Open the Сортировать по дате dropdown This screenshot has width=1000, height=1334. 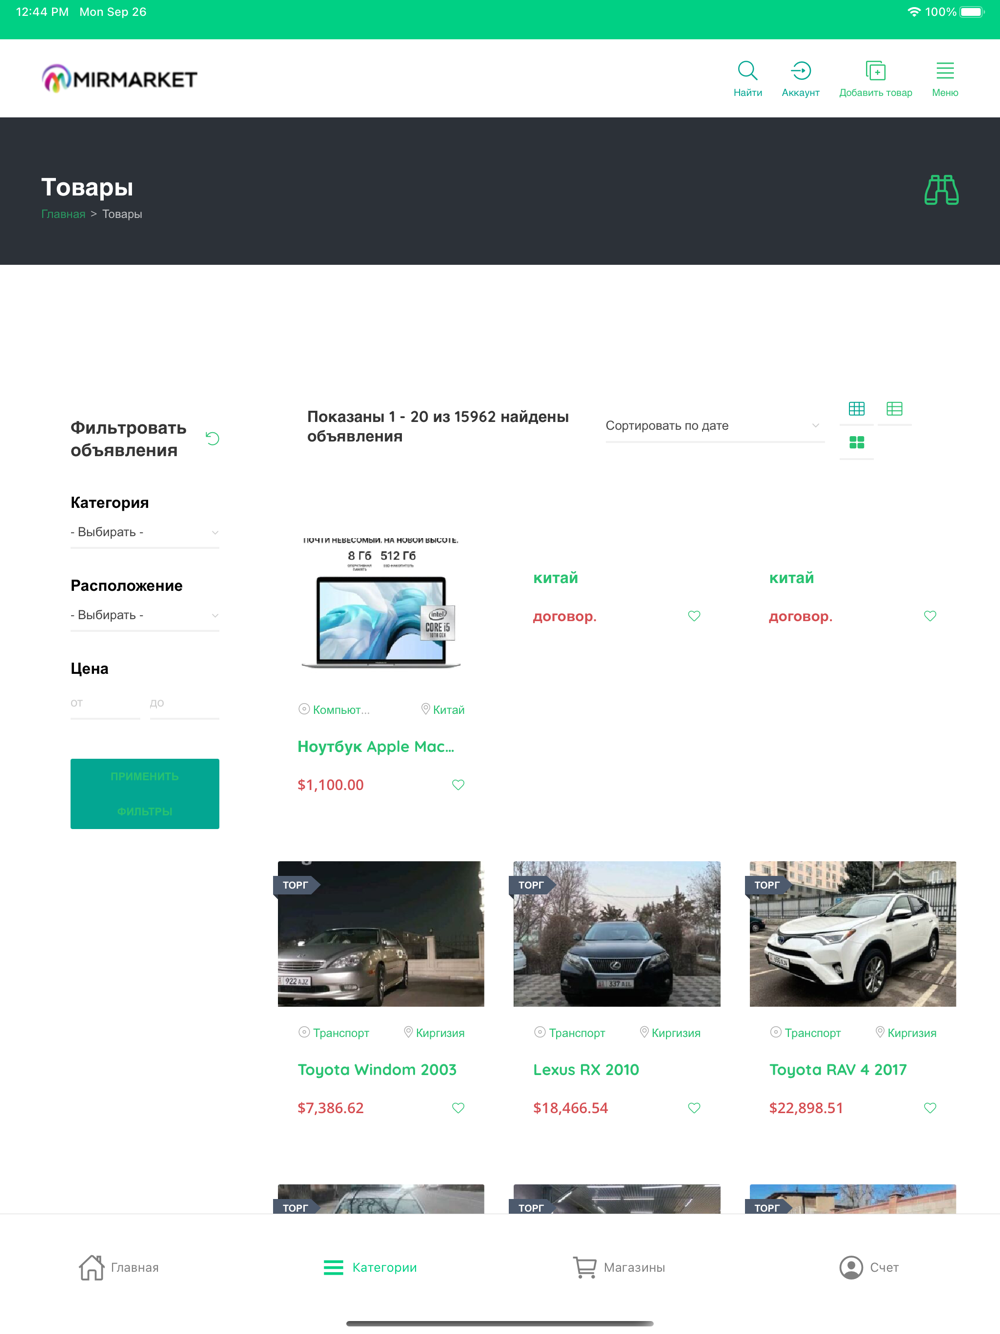[x=713, y=426]
